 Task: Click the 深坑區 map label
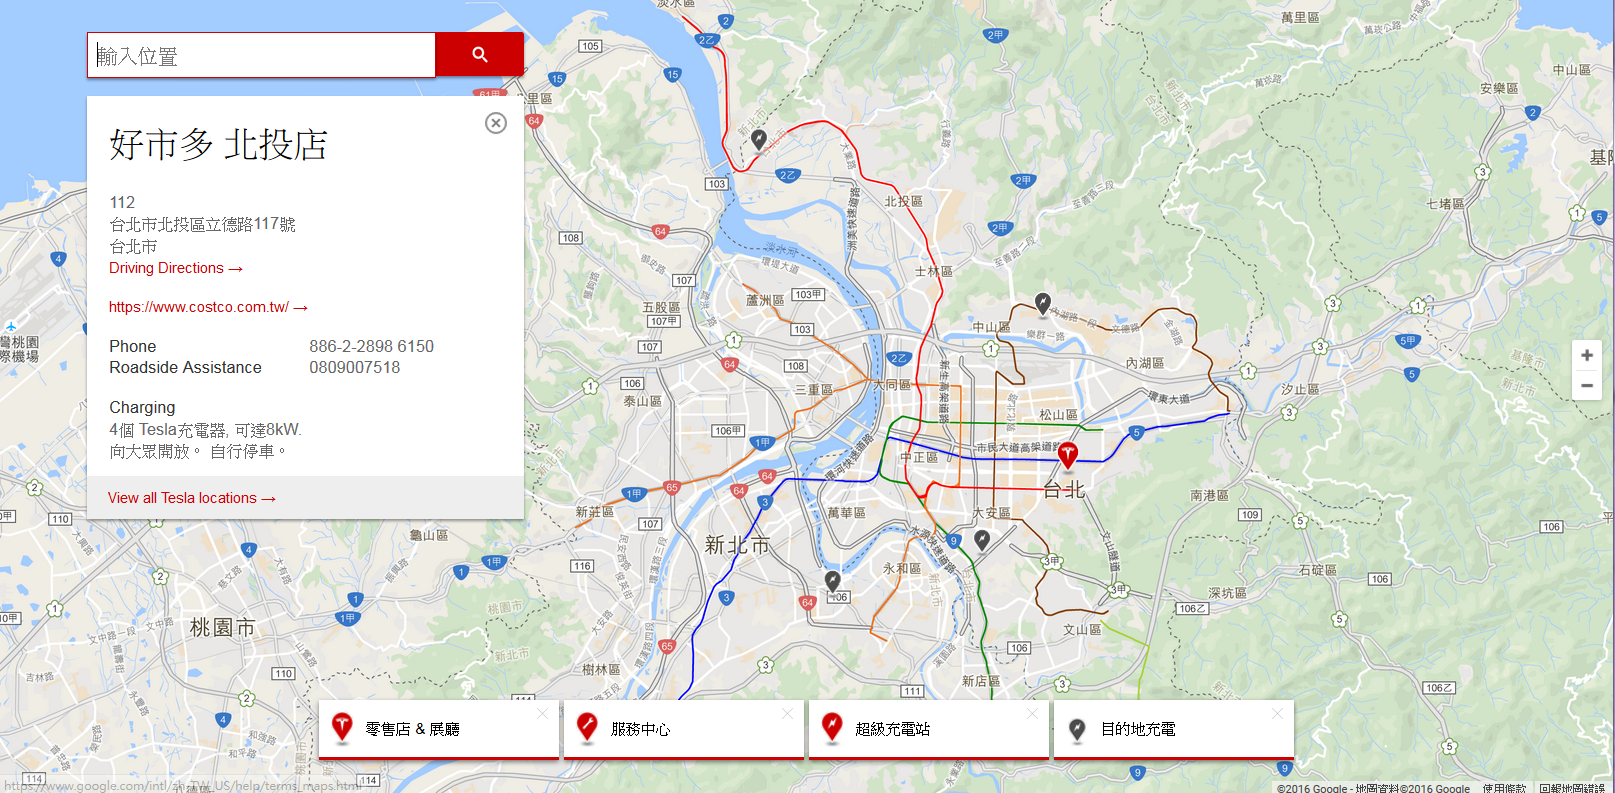pos(1227,593)
